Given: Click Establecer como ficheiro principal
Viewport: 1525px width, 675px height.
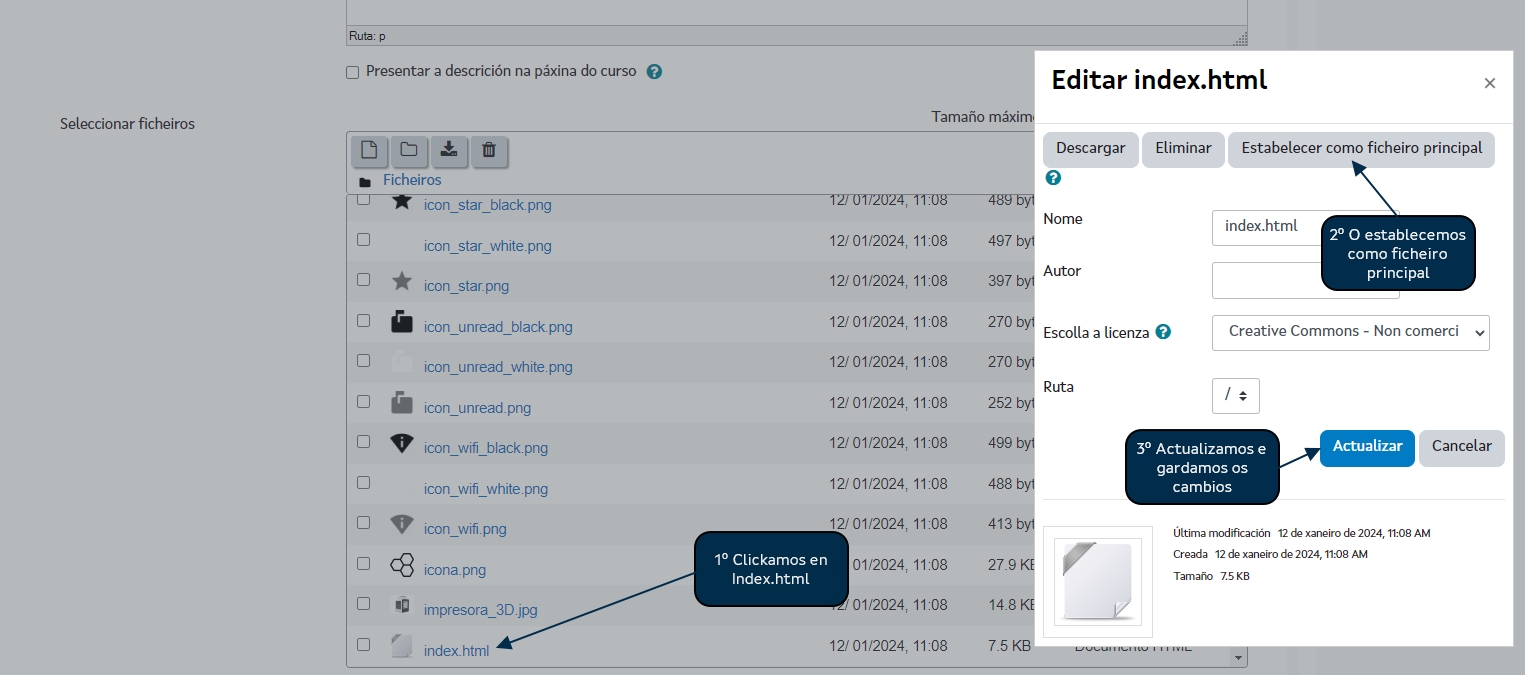Looking at the screenshot, I should [x=1361, y=149].
